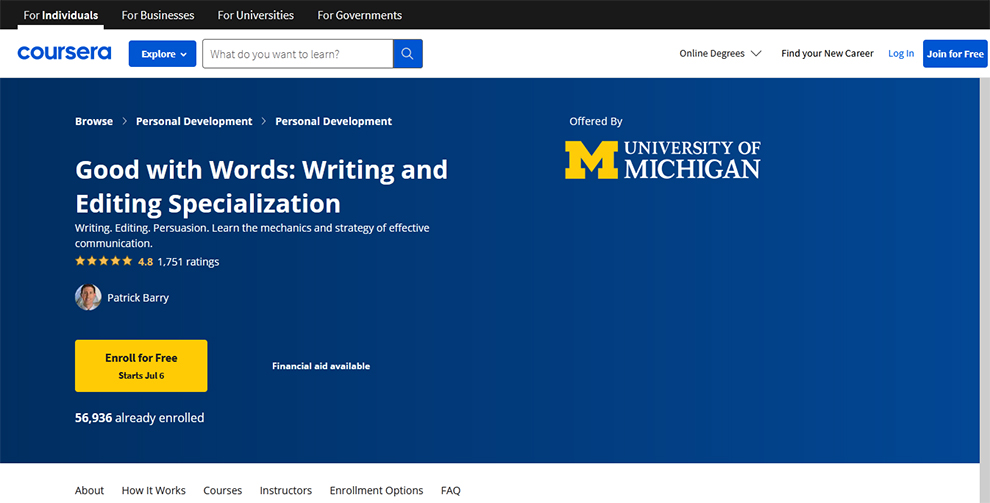
Task: Click the University of Michigan logo
Action: (662, 160)
